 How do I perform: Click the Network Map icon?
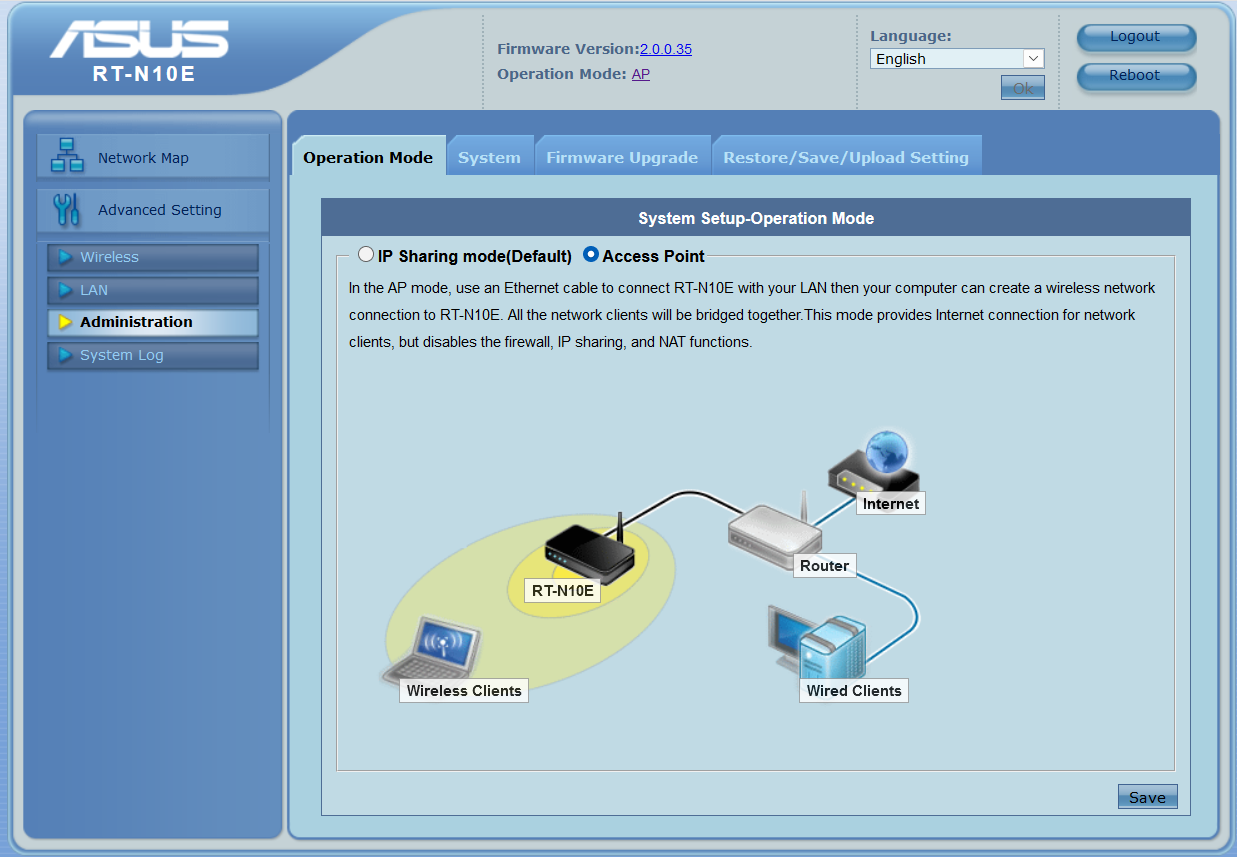click(68, 157)
